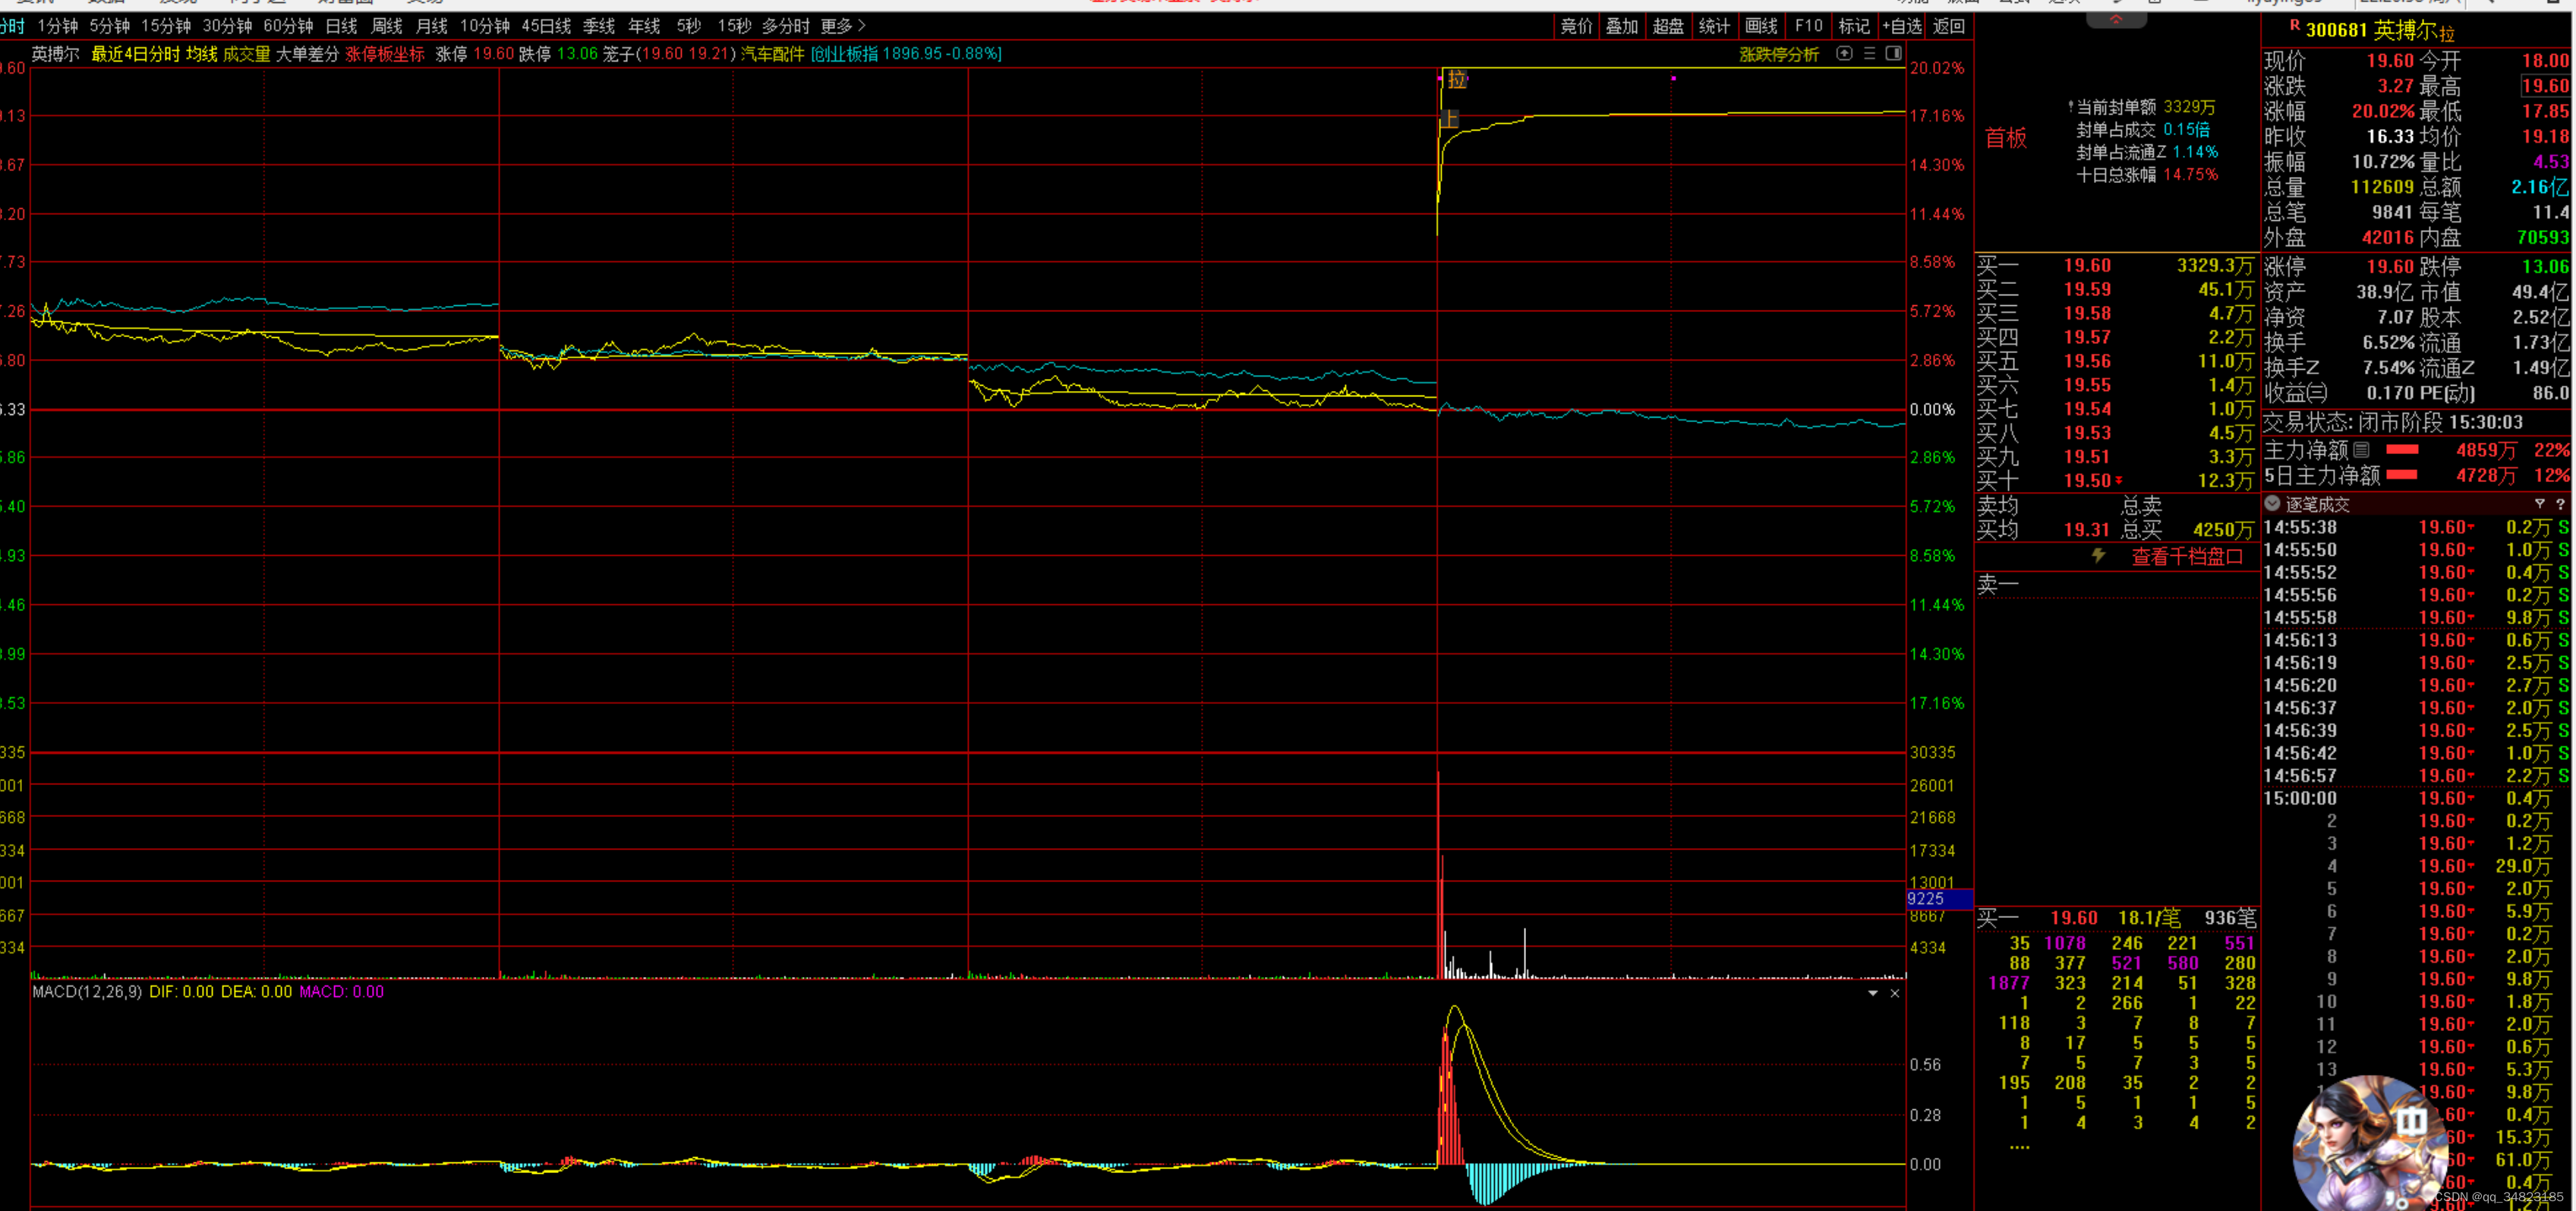
Task: Switch to the 日线 period tab
Action: [341, 26]
